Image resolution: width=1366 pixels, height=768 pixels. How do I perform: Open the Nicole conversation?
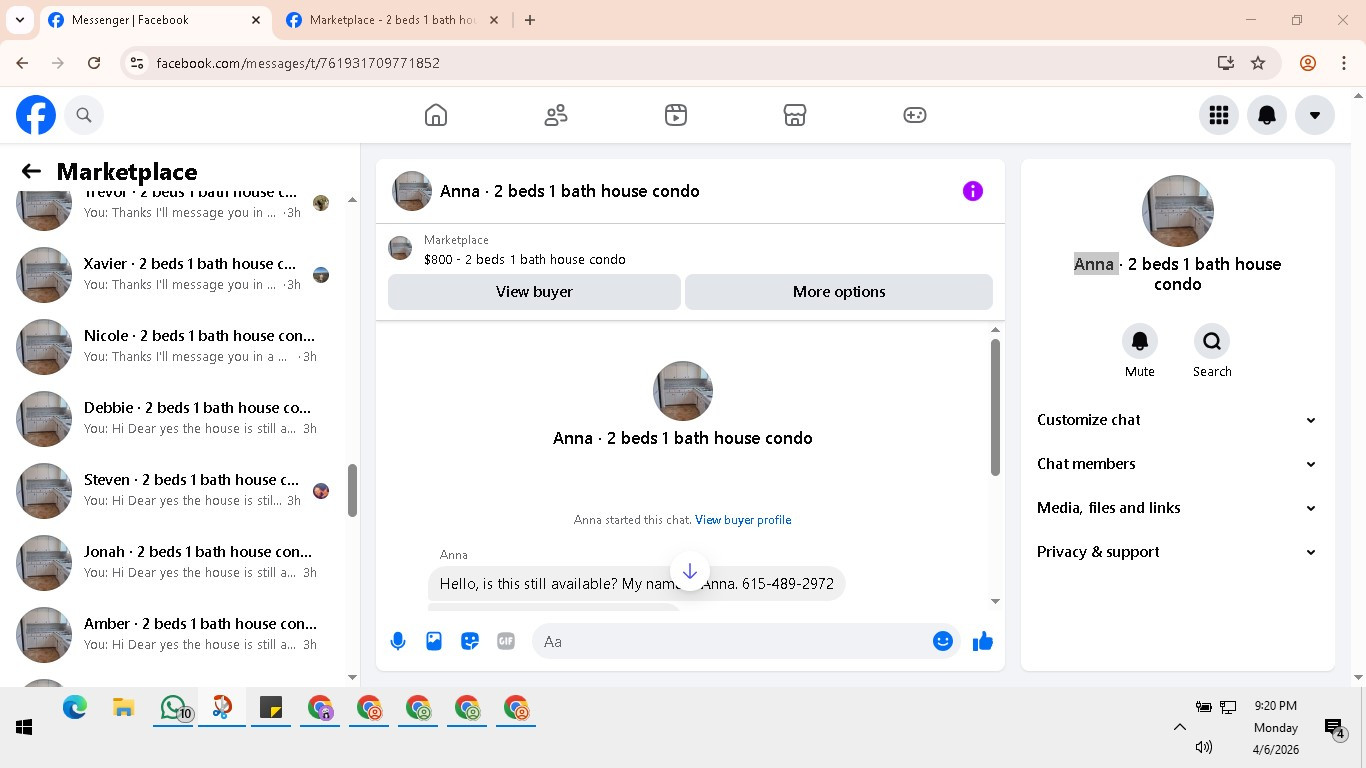point(175,346)
